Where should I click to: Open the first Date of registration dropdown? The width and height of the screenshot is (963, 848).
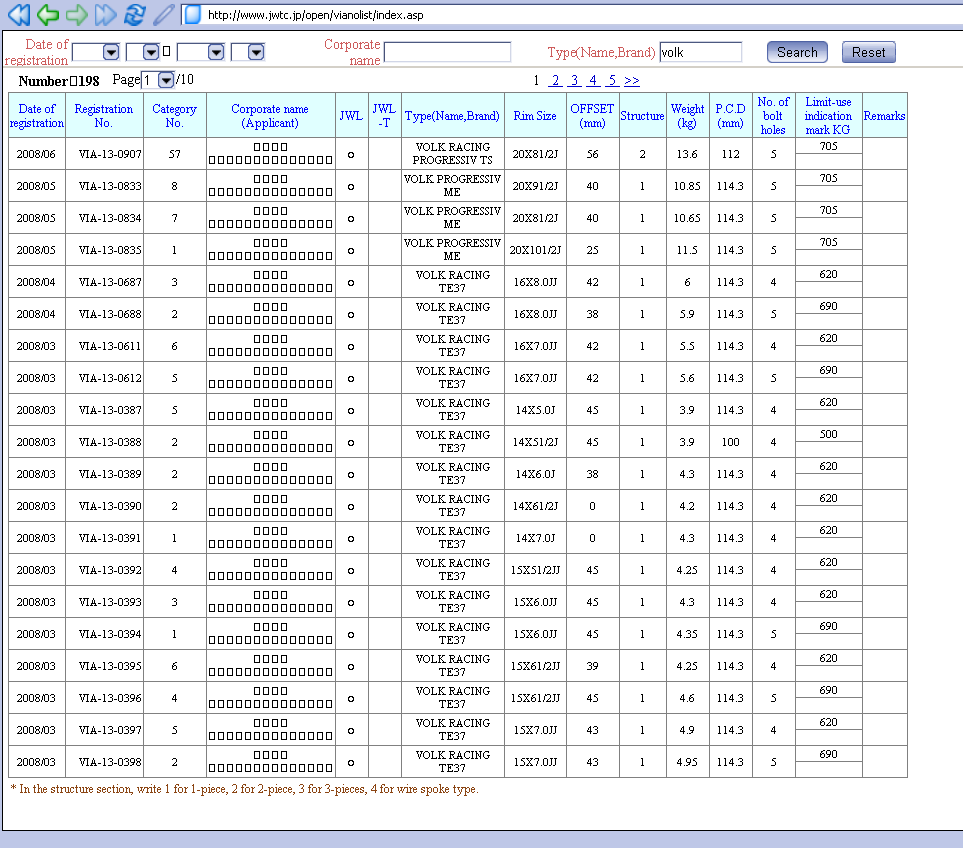point(110,52)
